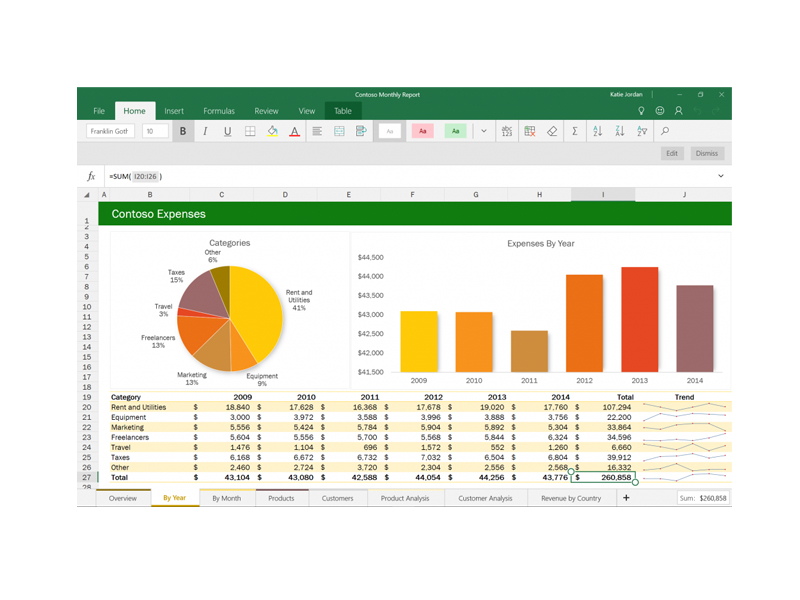Select the green Good cell style swatch
Image resolution: width=800 pixels, height=600 pixels.
(456, 131)
